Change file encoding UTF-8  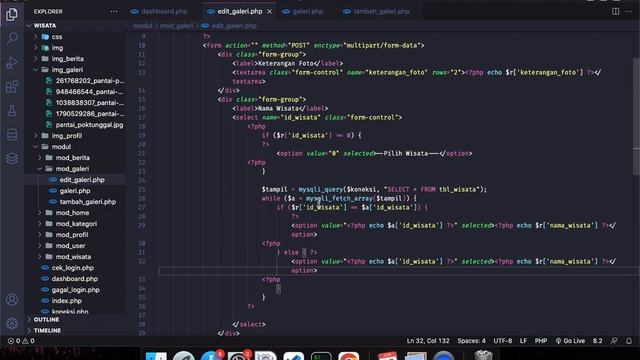pos(502,341)
